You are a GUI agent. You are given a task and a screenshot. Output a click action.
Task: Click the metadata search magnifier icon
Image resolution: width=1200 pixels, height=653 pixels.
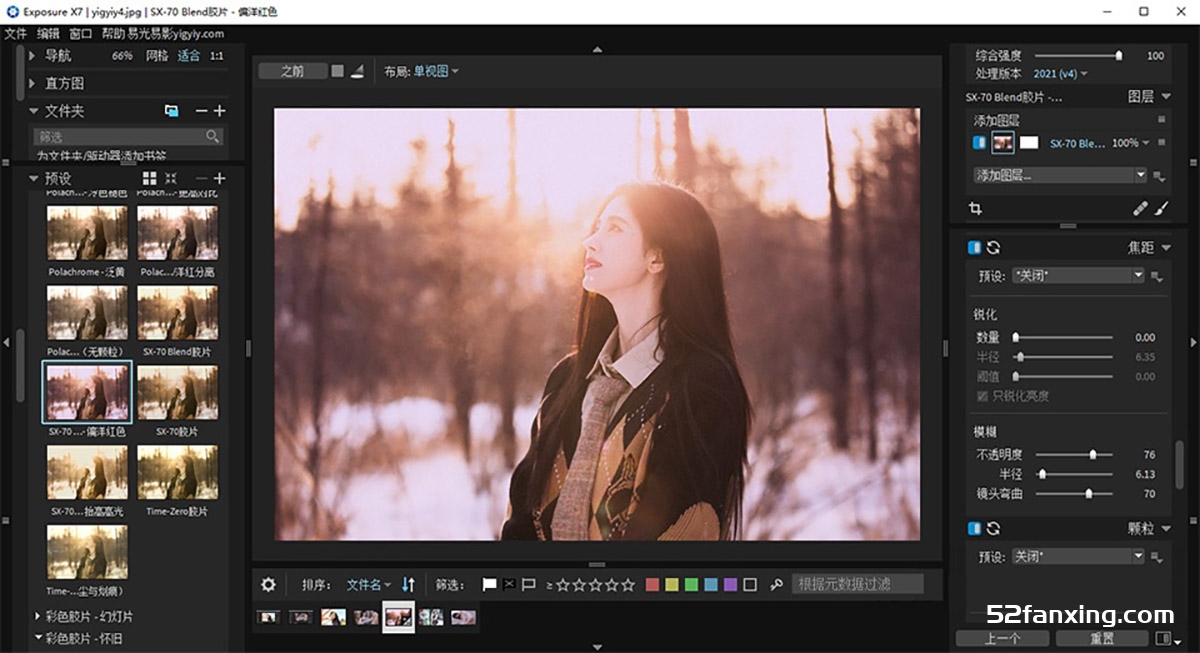pos(776,585)
